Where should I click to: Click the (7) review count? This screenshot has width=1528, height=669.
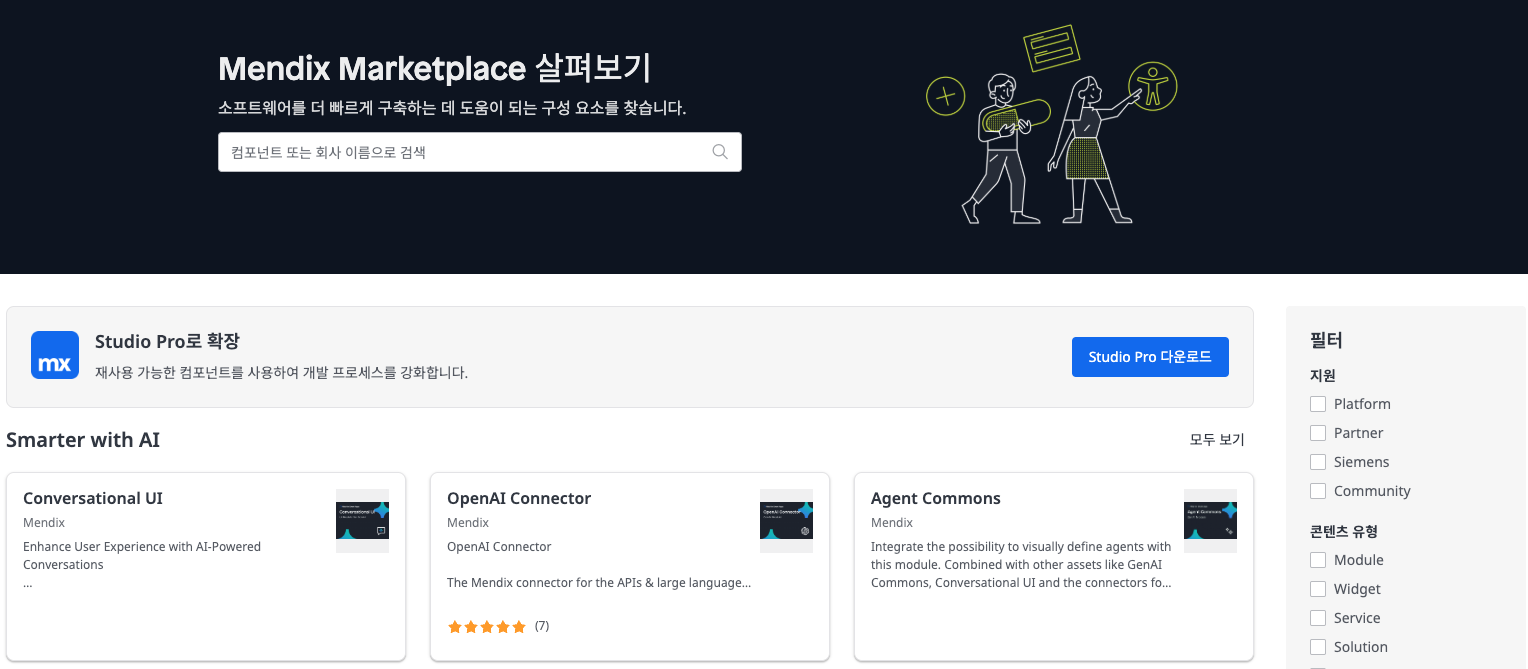(542, 626)
